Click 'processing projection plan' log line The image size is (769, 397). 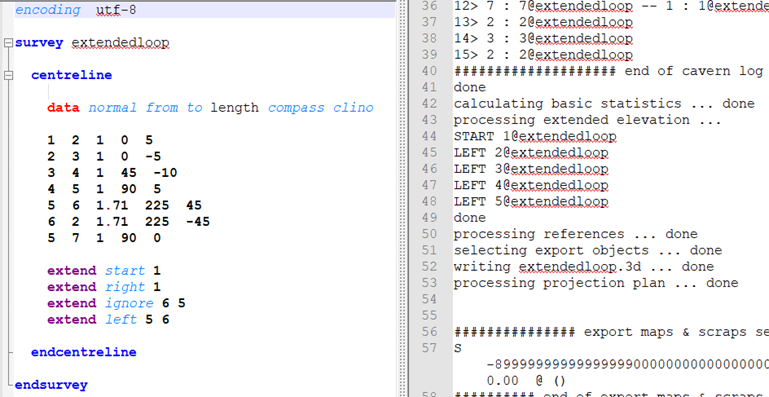tap(596, 283)
